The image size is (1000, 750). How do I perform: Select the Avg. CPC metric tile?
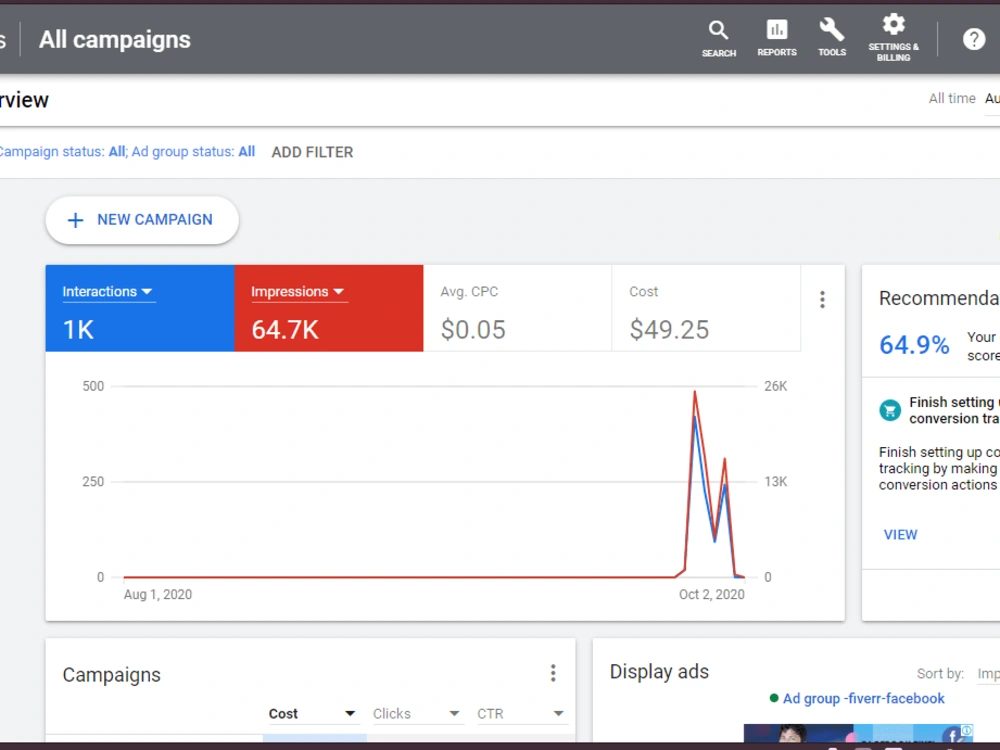[x=517, y=309]
